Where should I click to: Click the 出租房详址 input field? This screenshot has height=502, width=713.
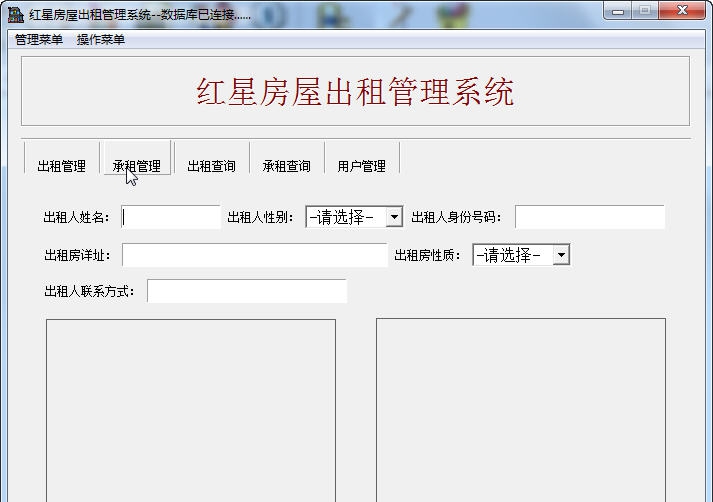click(x=255, y=255)
